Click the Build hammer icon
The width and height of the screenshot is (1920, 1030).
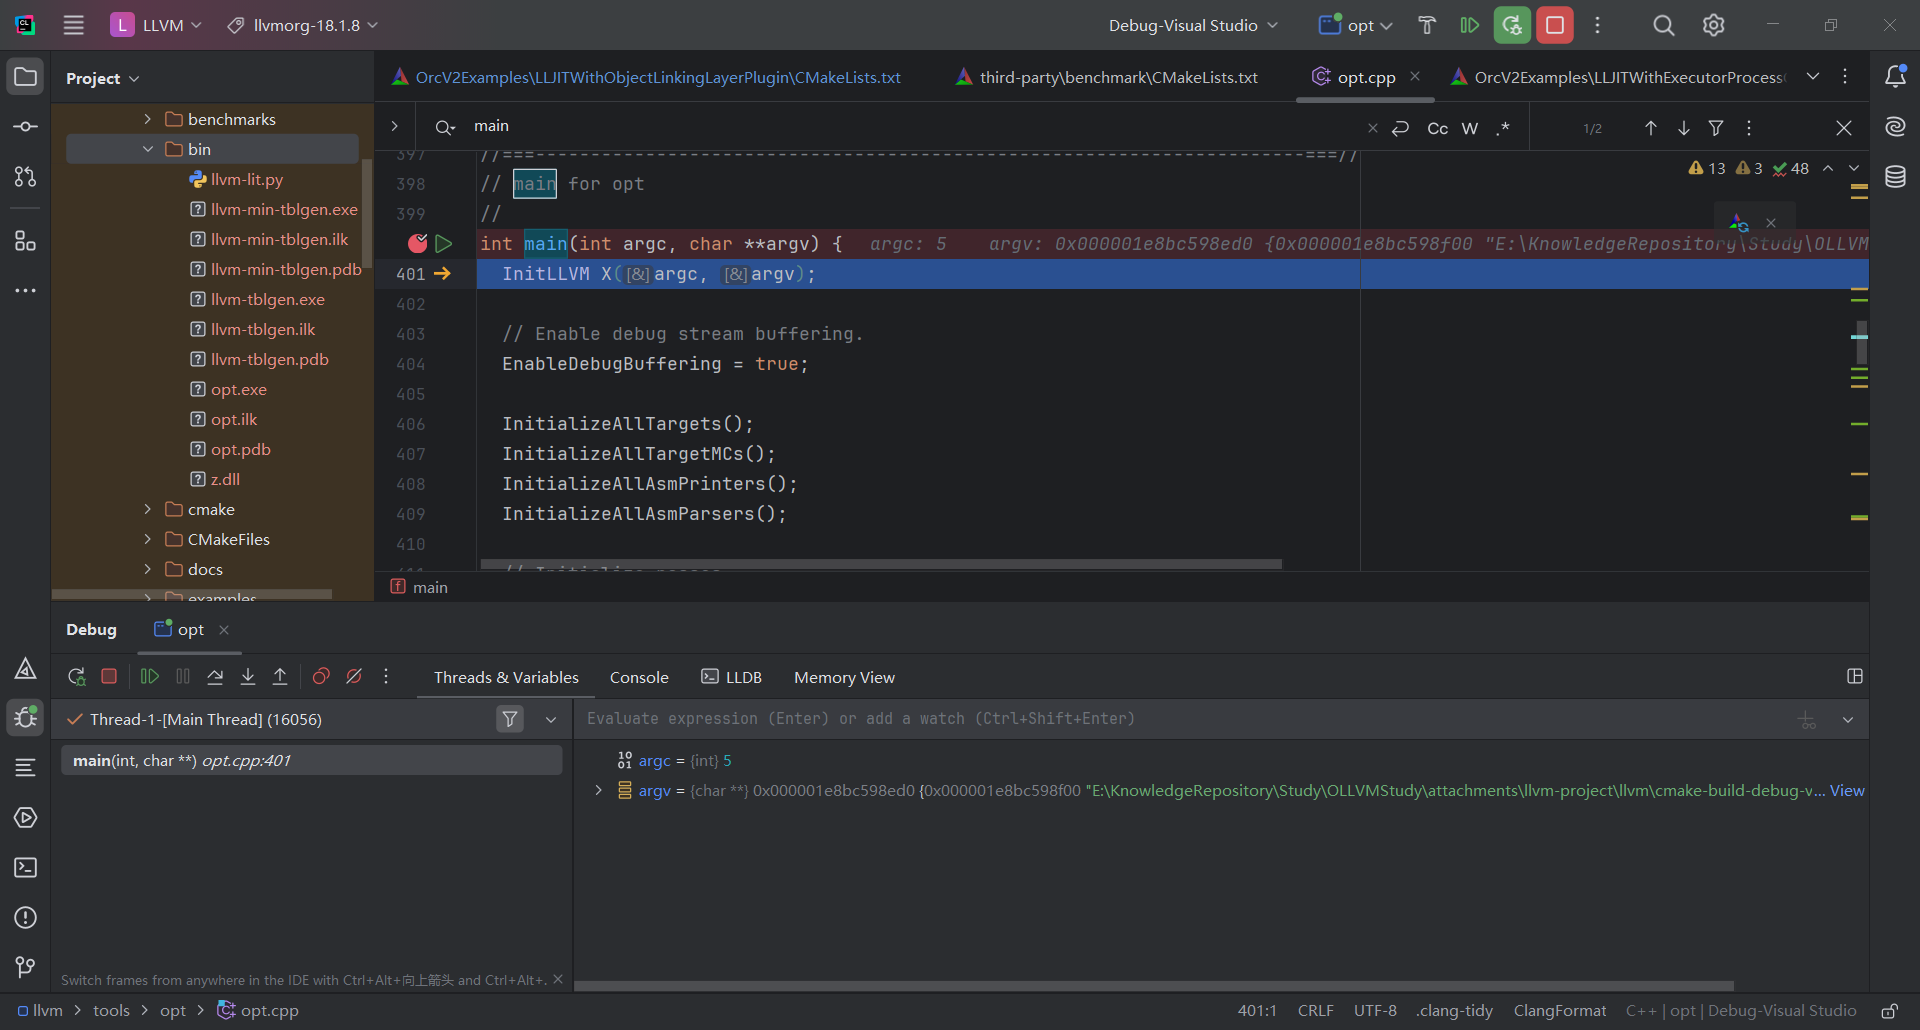pyautogui.click(x=1427, y=25)
